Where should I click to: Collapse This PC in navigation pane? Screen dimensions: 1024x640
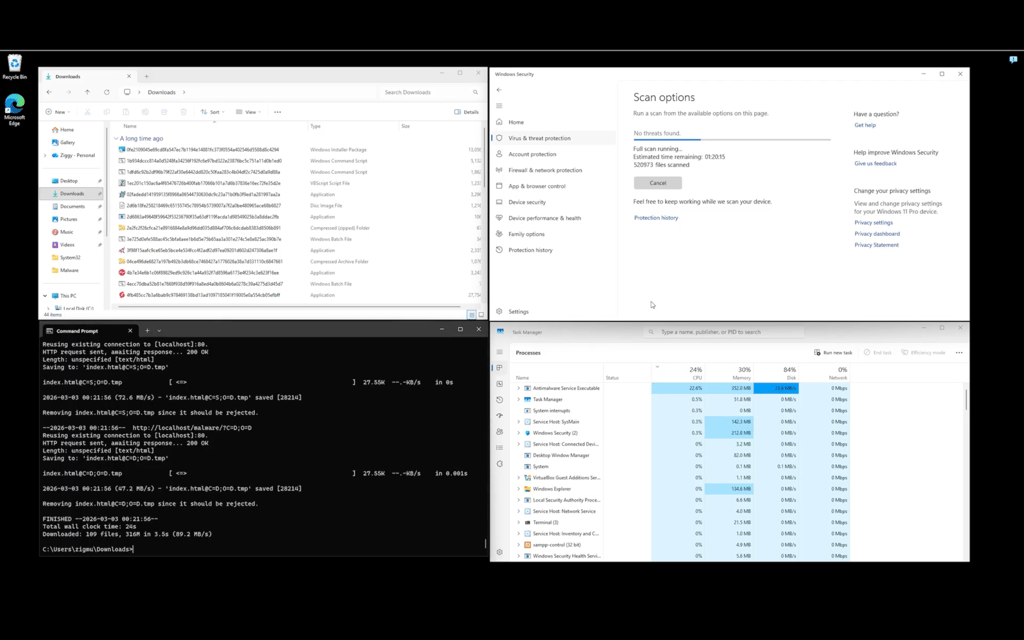[x=45, y=296]
